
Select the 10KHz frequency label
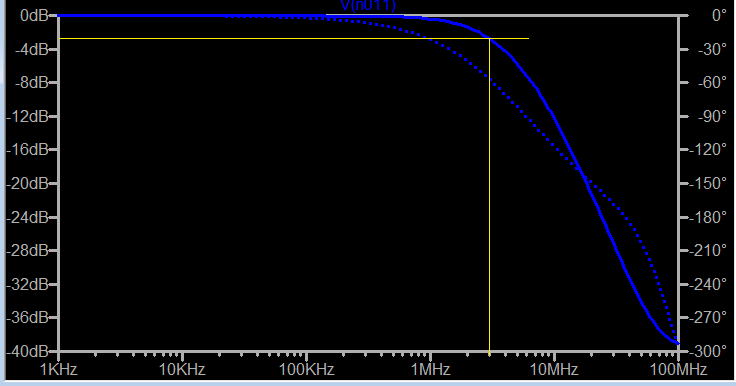182,369
